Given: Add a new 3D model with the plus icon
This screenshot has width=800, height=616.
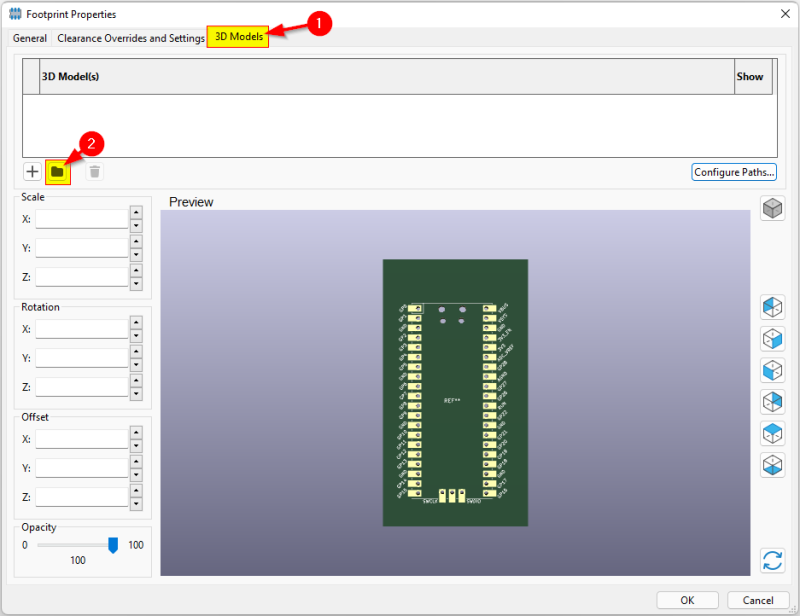Looking at the screenshot, I should coord(31,171).
